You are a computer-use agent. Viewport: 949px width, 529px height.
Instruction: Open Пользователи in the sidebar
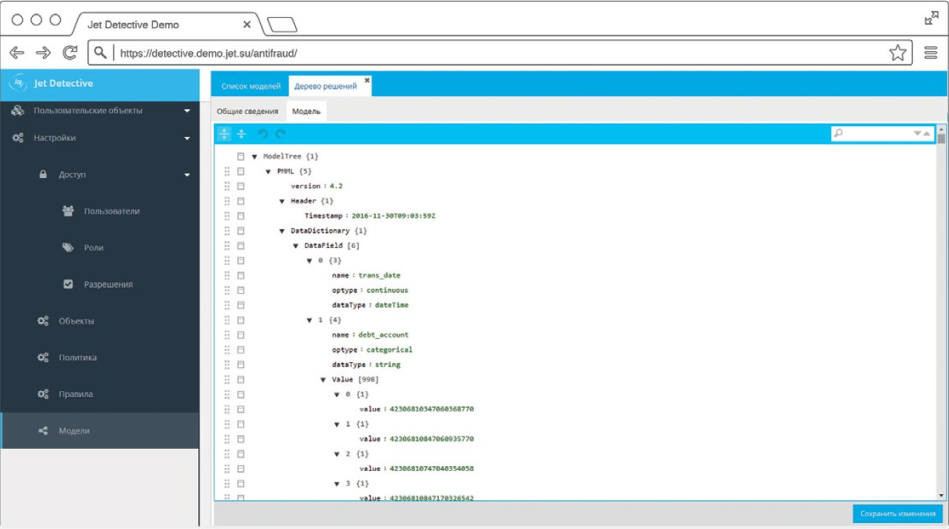[x=112, y=211]
